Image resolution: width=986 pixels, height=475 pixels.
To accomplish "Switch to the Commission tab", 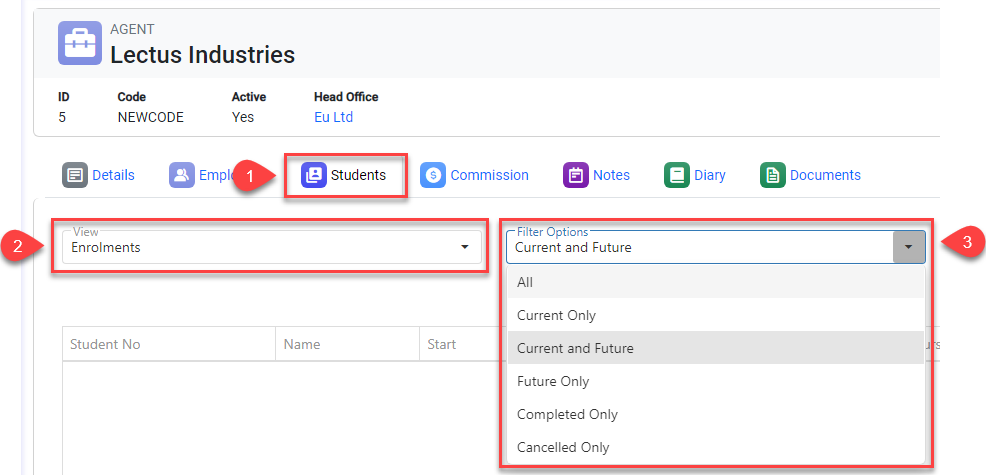I will point(489,175).
